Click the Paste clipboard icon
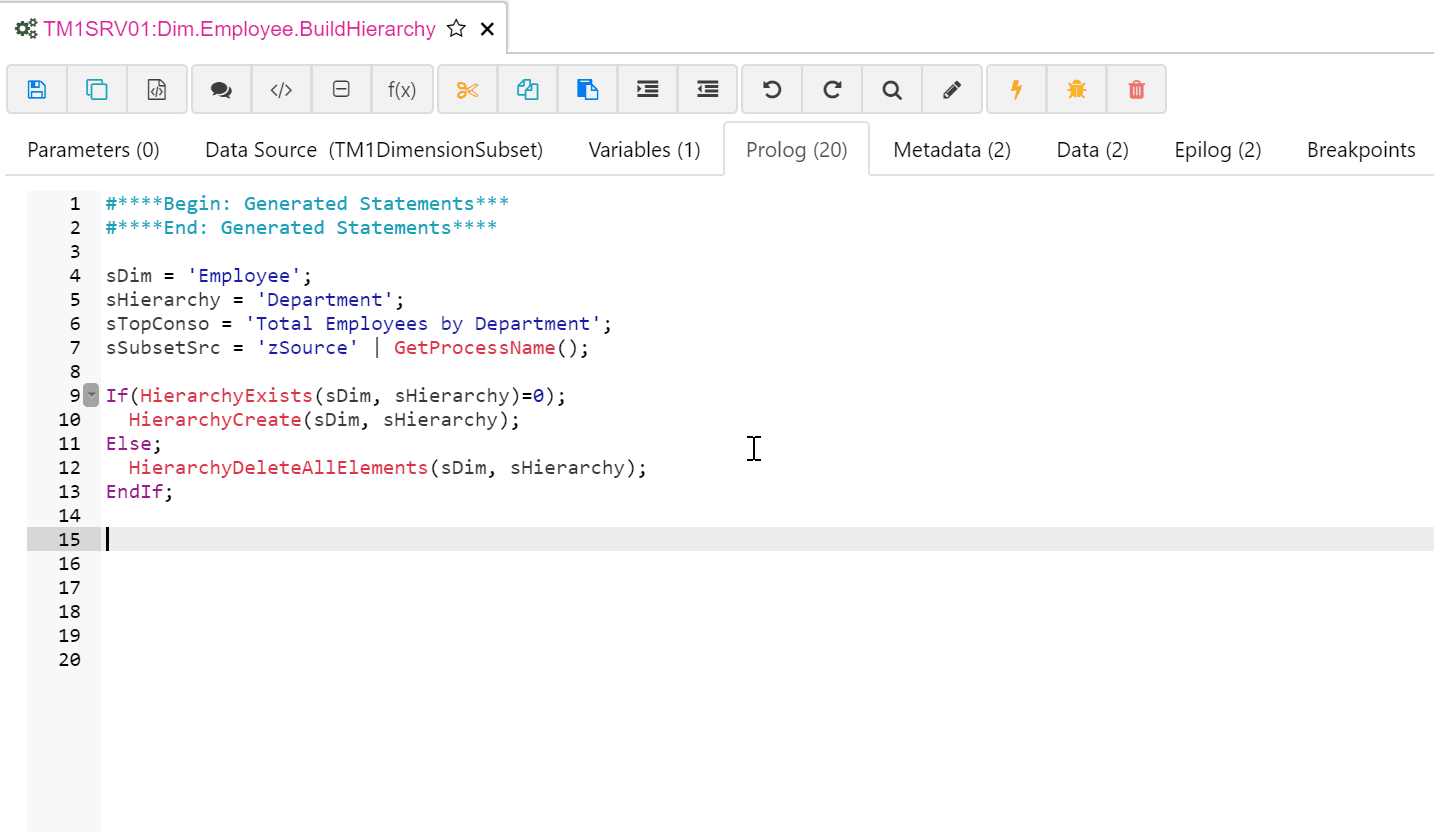This screenshot has width=1434, height=832. point(588,90)
